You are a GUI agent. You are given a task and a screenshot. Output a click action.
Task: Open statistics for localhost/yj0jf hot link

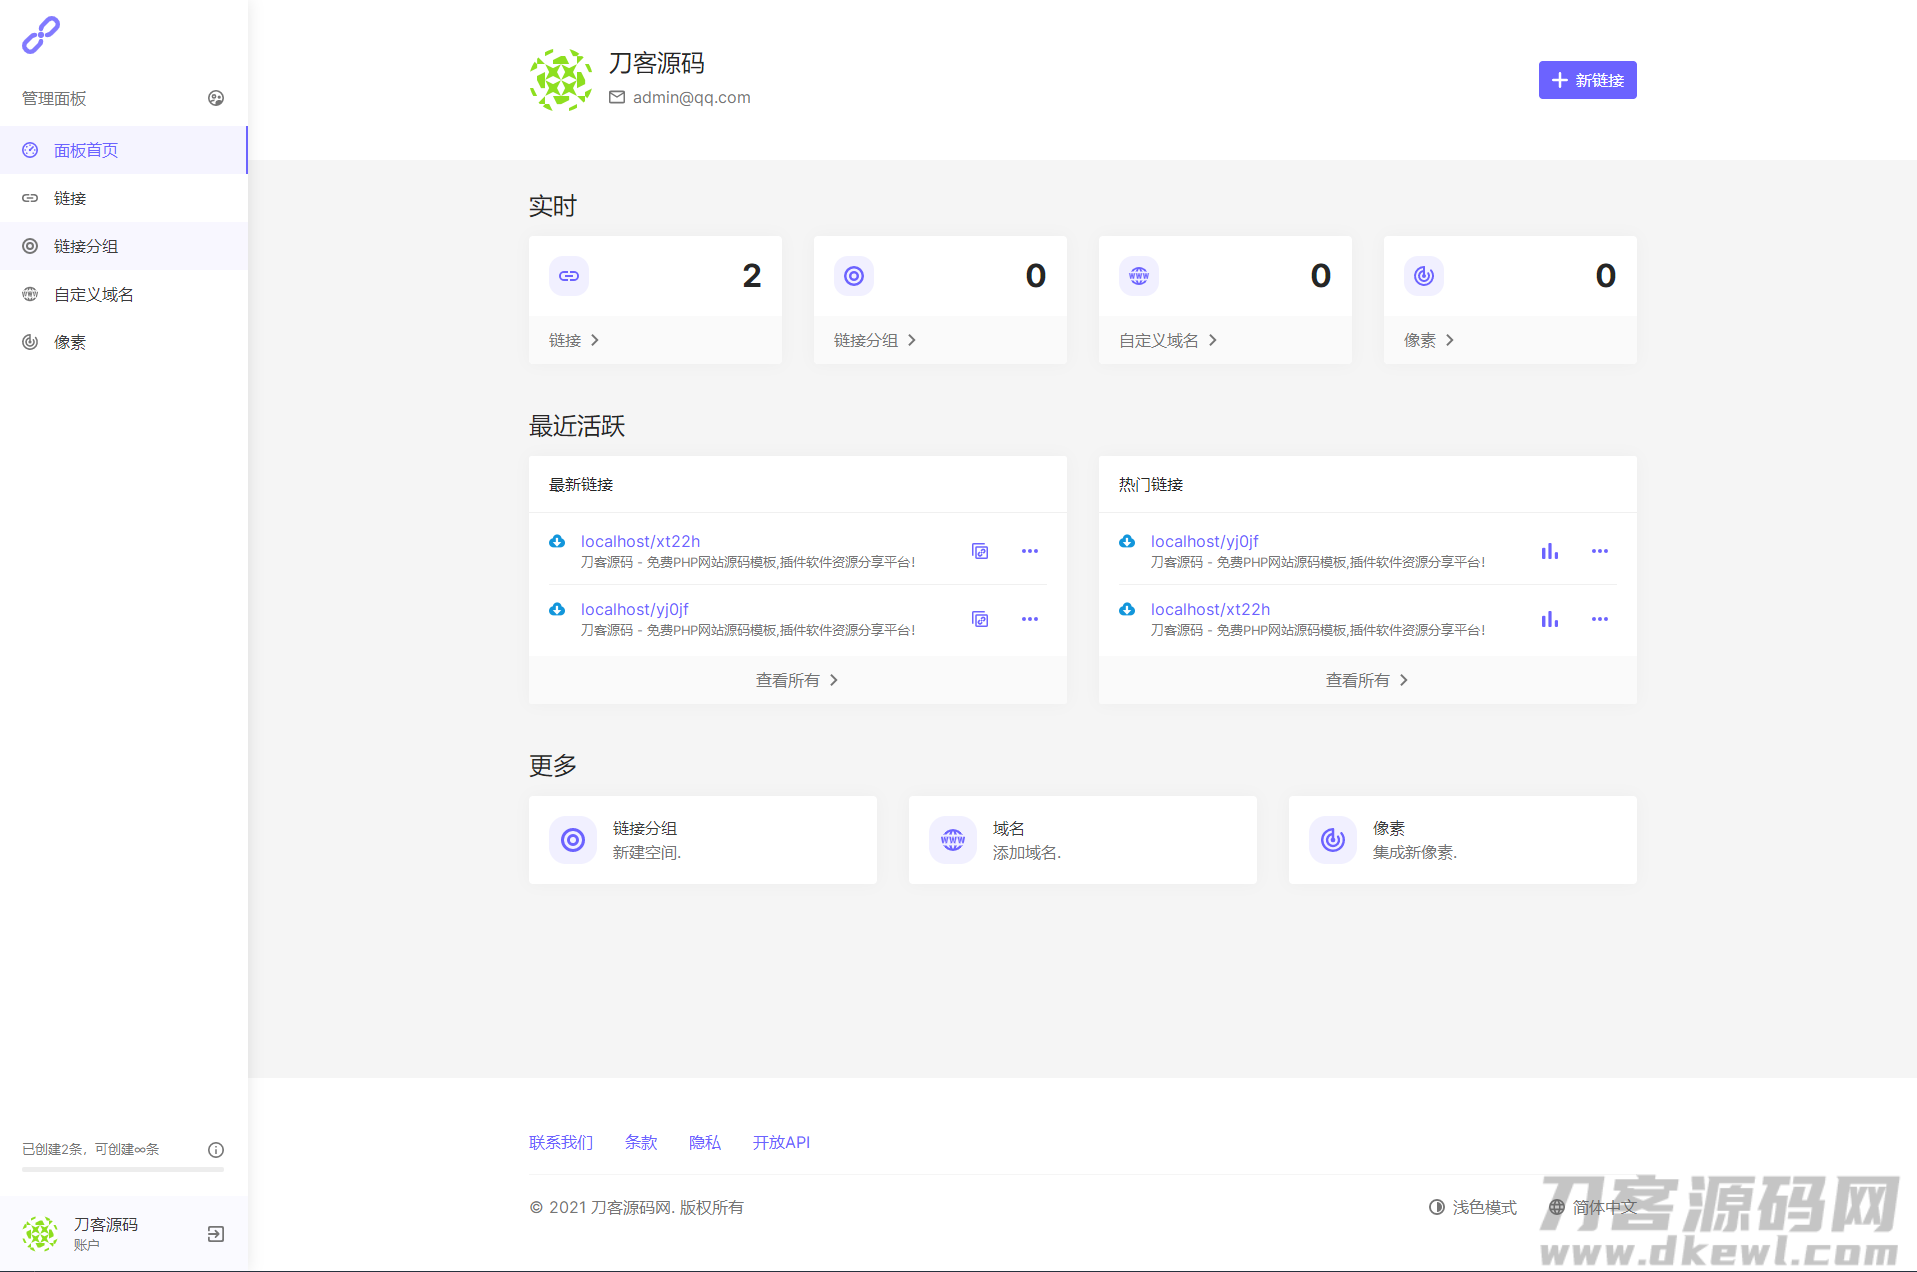point(1549,551)
